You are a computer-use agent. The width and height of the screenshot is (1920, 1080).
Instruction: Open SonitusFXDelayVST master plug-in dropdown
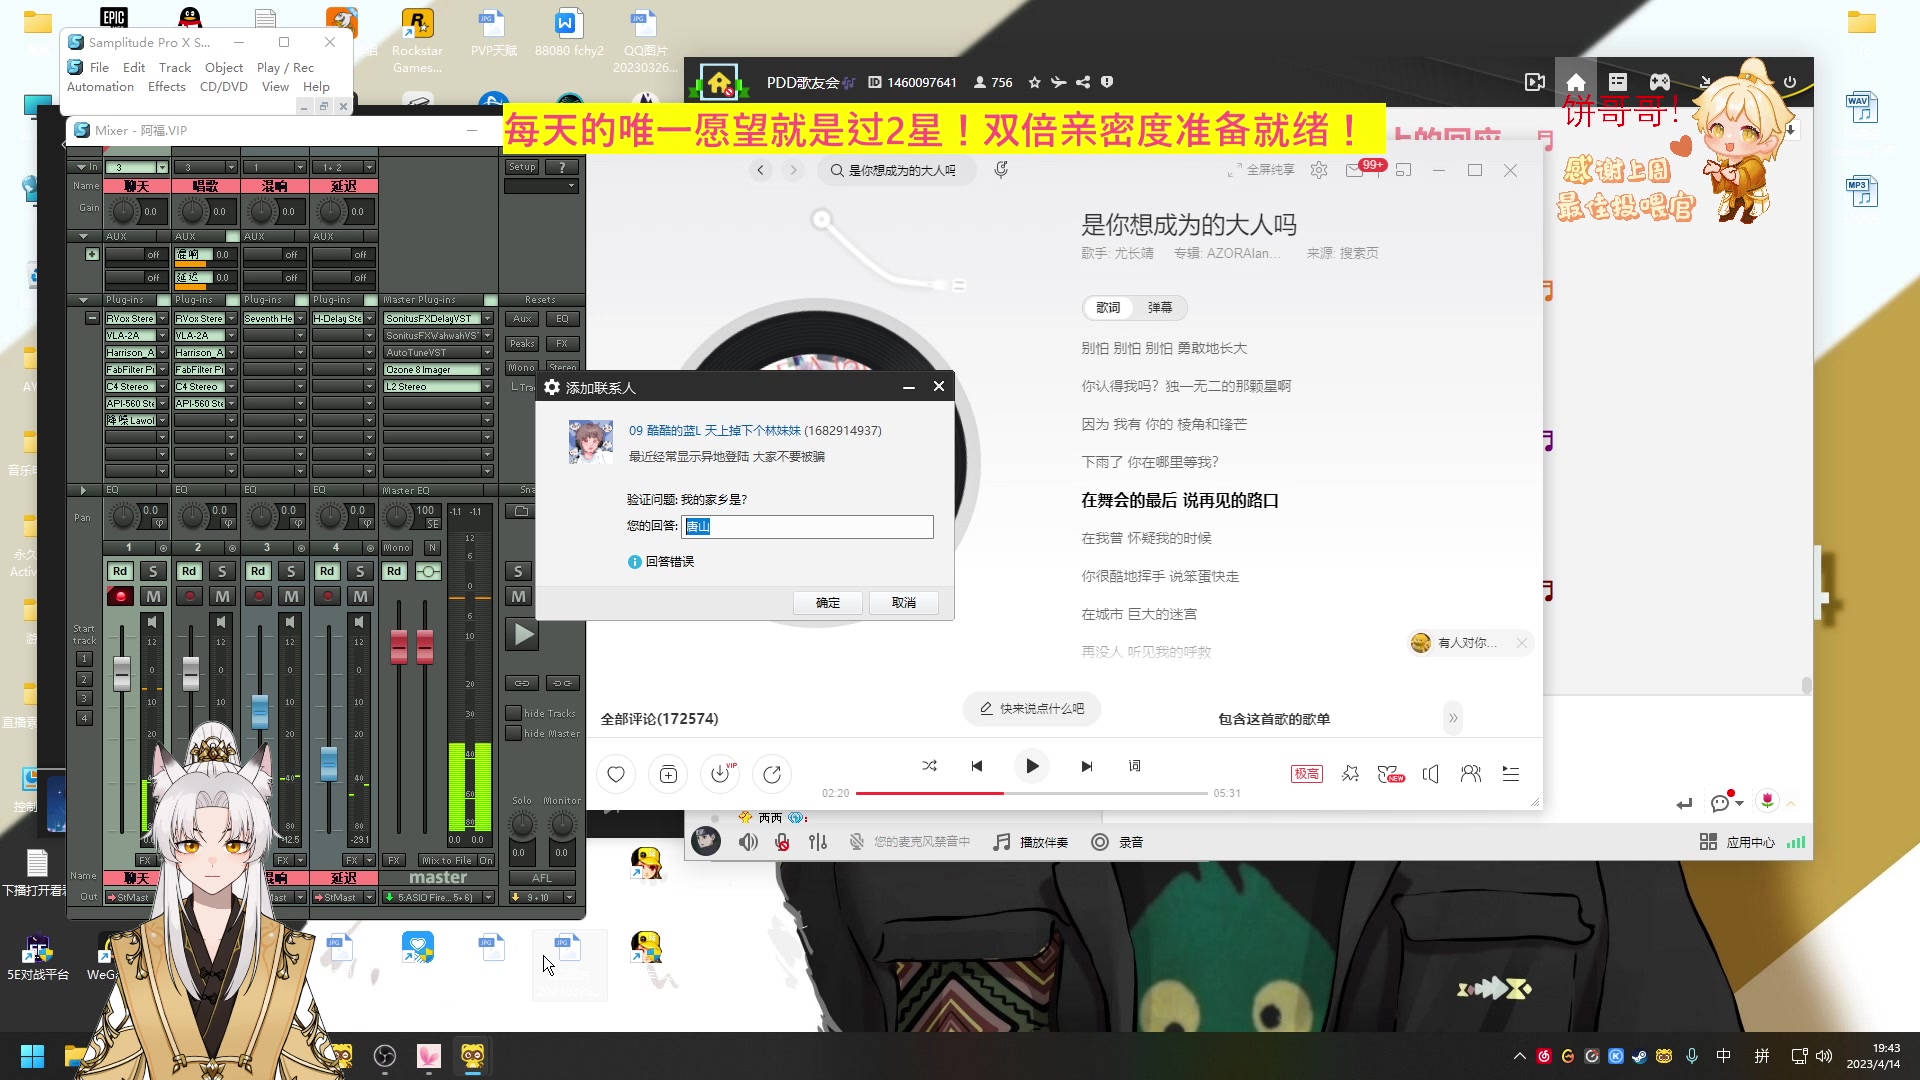point(488,319)
